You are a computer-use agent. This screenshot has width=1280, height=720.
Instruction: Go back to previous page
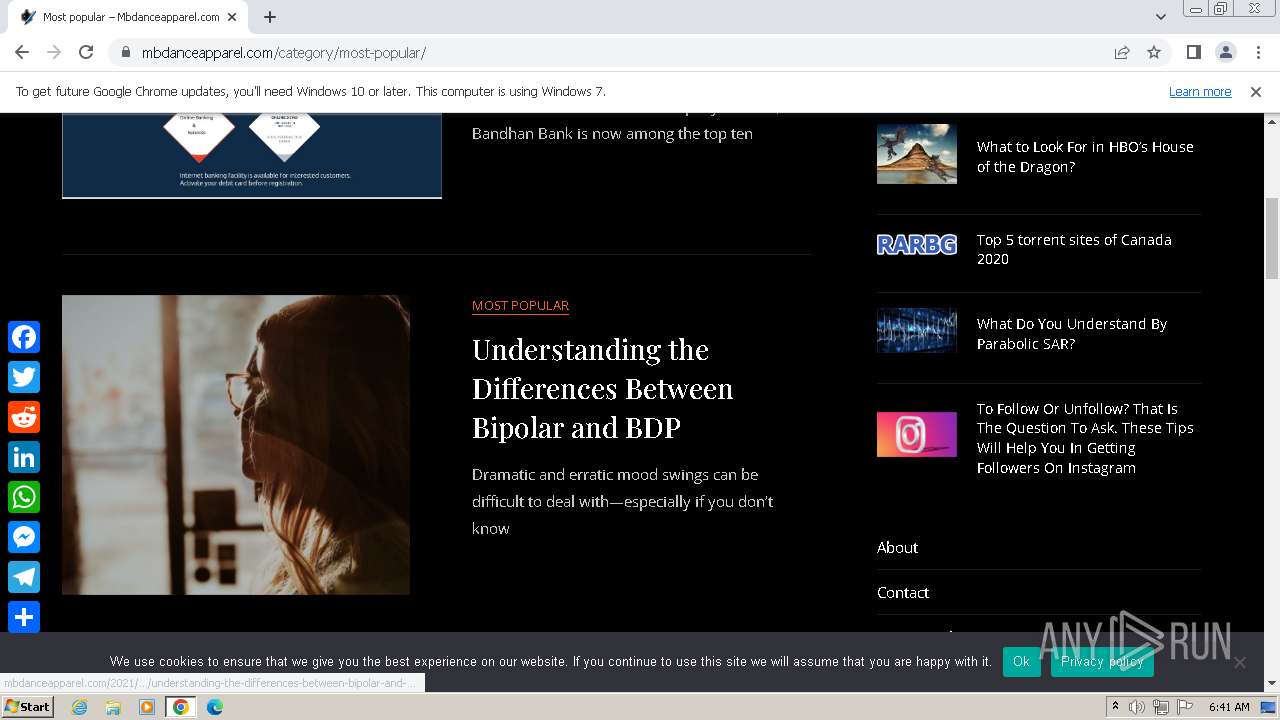pyautogui.click(x=22, y=52)
